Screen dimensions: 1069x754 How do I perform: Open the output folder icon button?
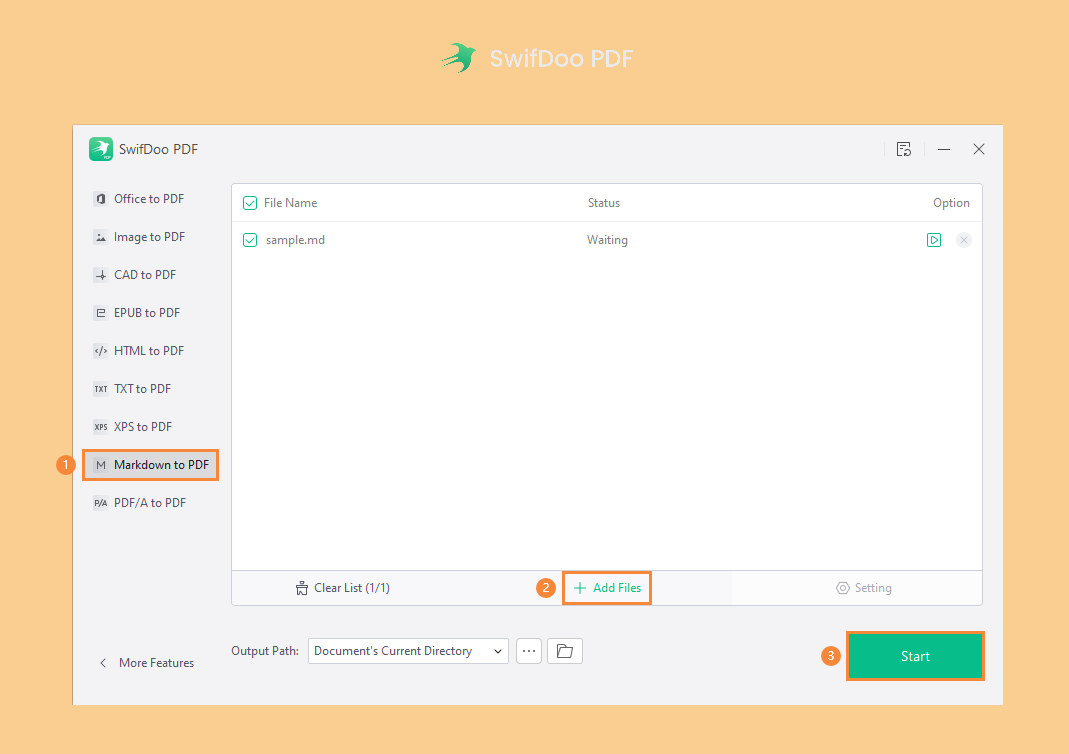point(564,651)
